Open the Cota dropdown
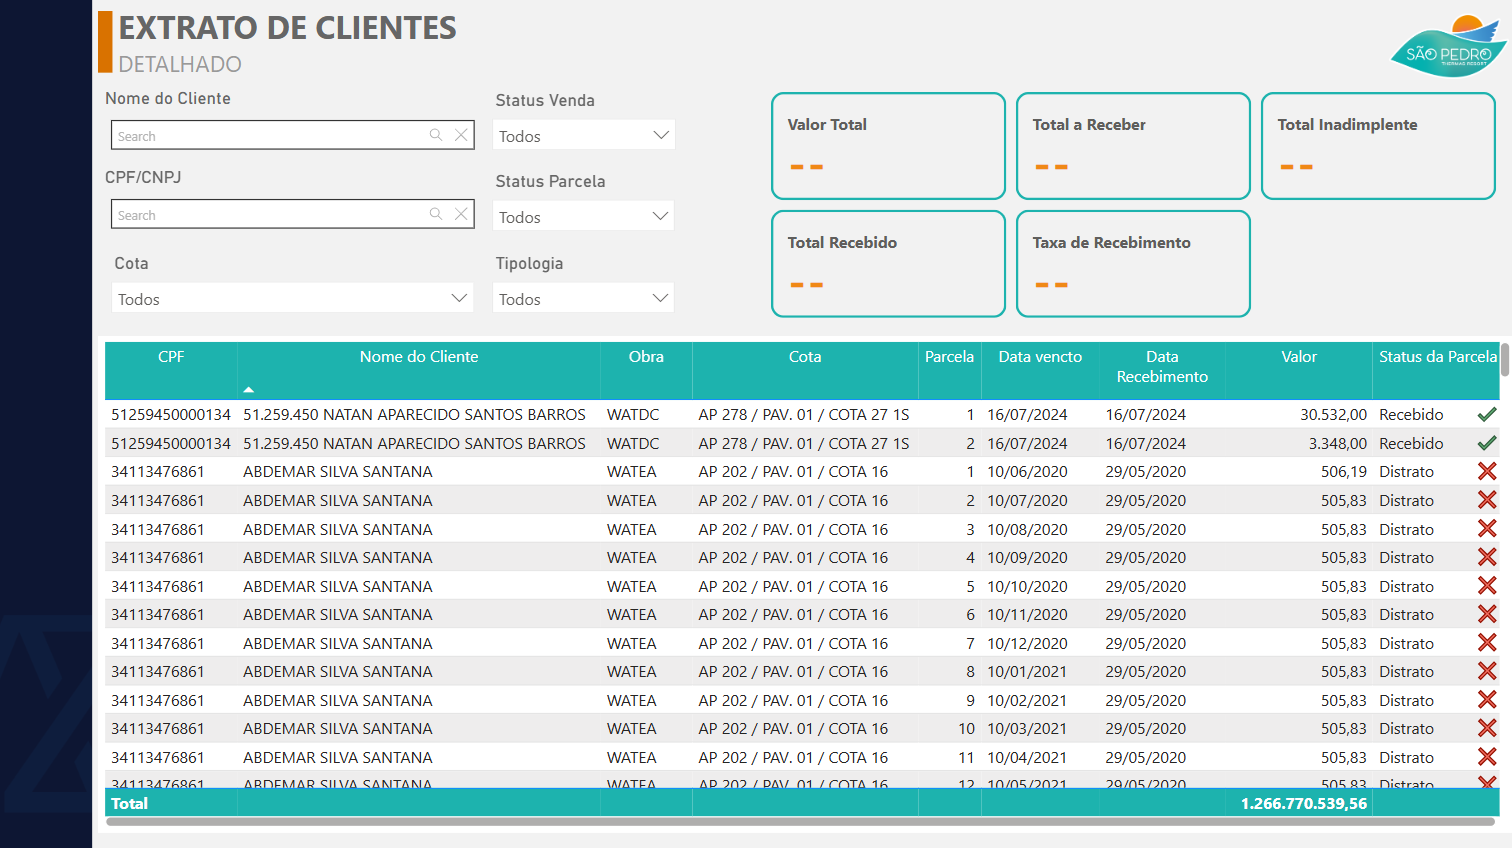Image resolution: width=1512 pixels, height=848 pixels. coord(292,298)
